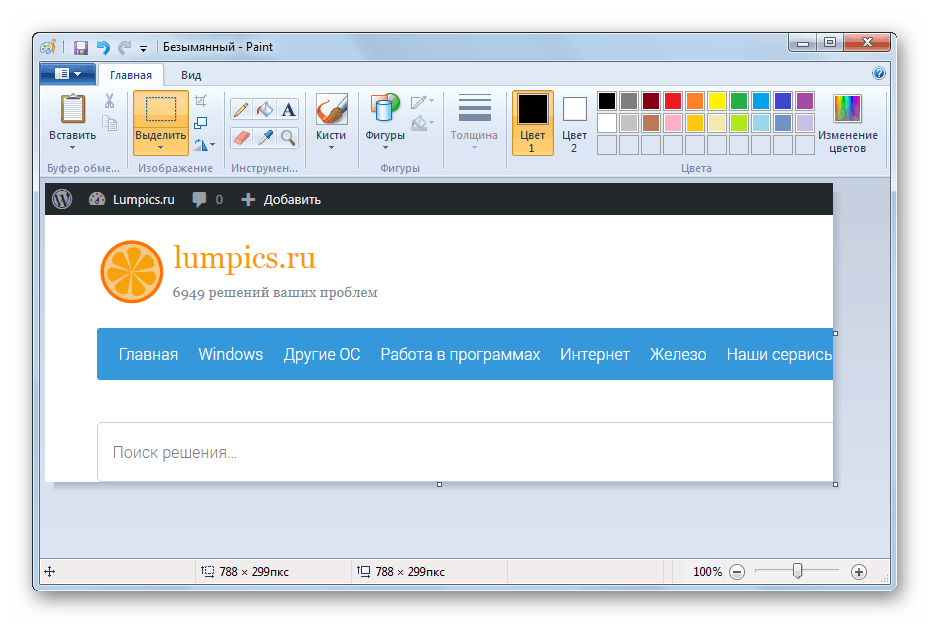Viewport: 930px width, 624px height.
Task: Toggle Цвет 2 as the active color
Action: click(573, 120)
